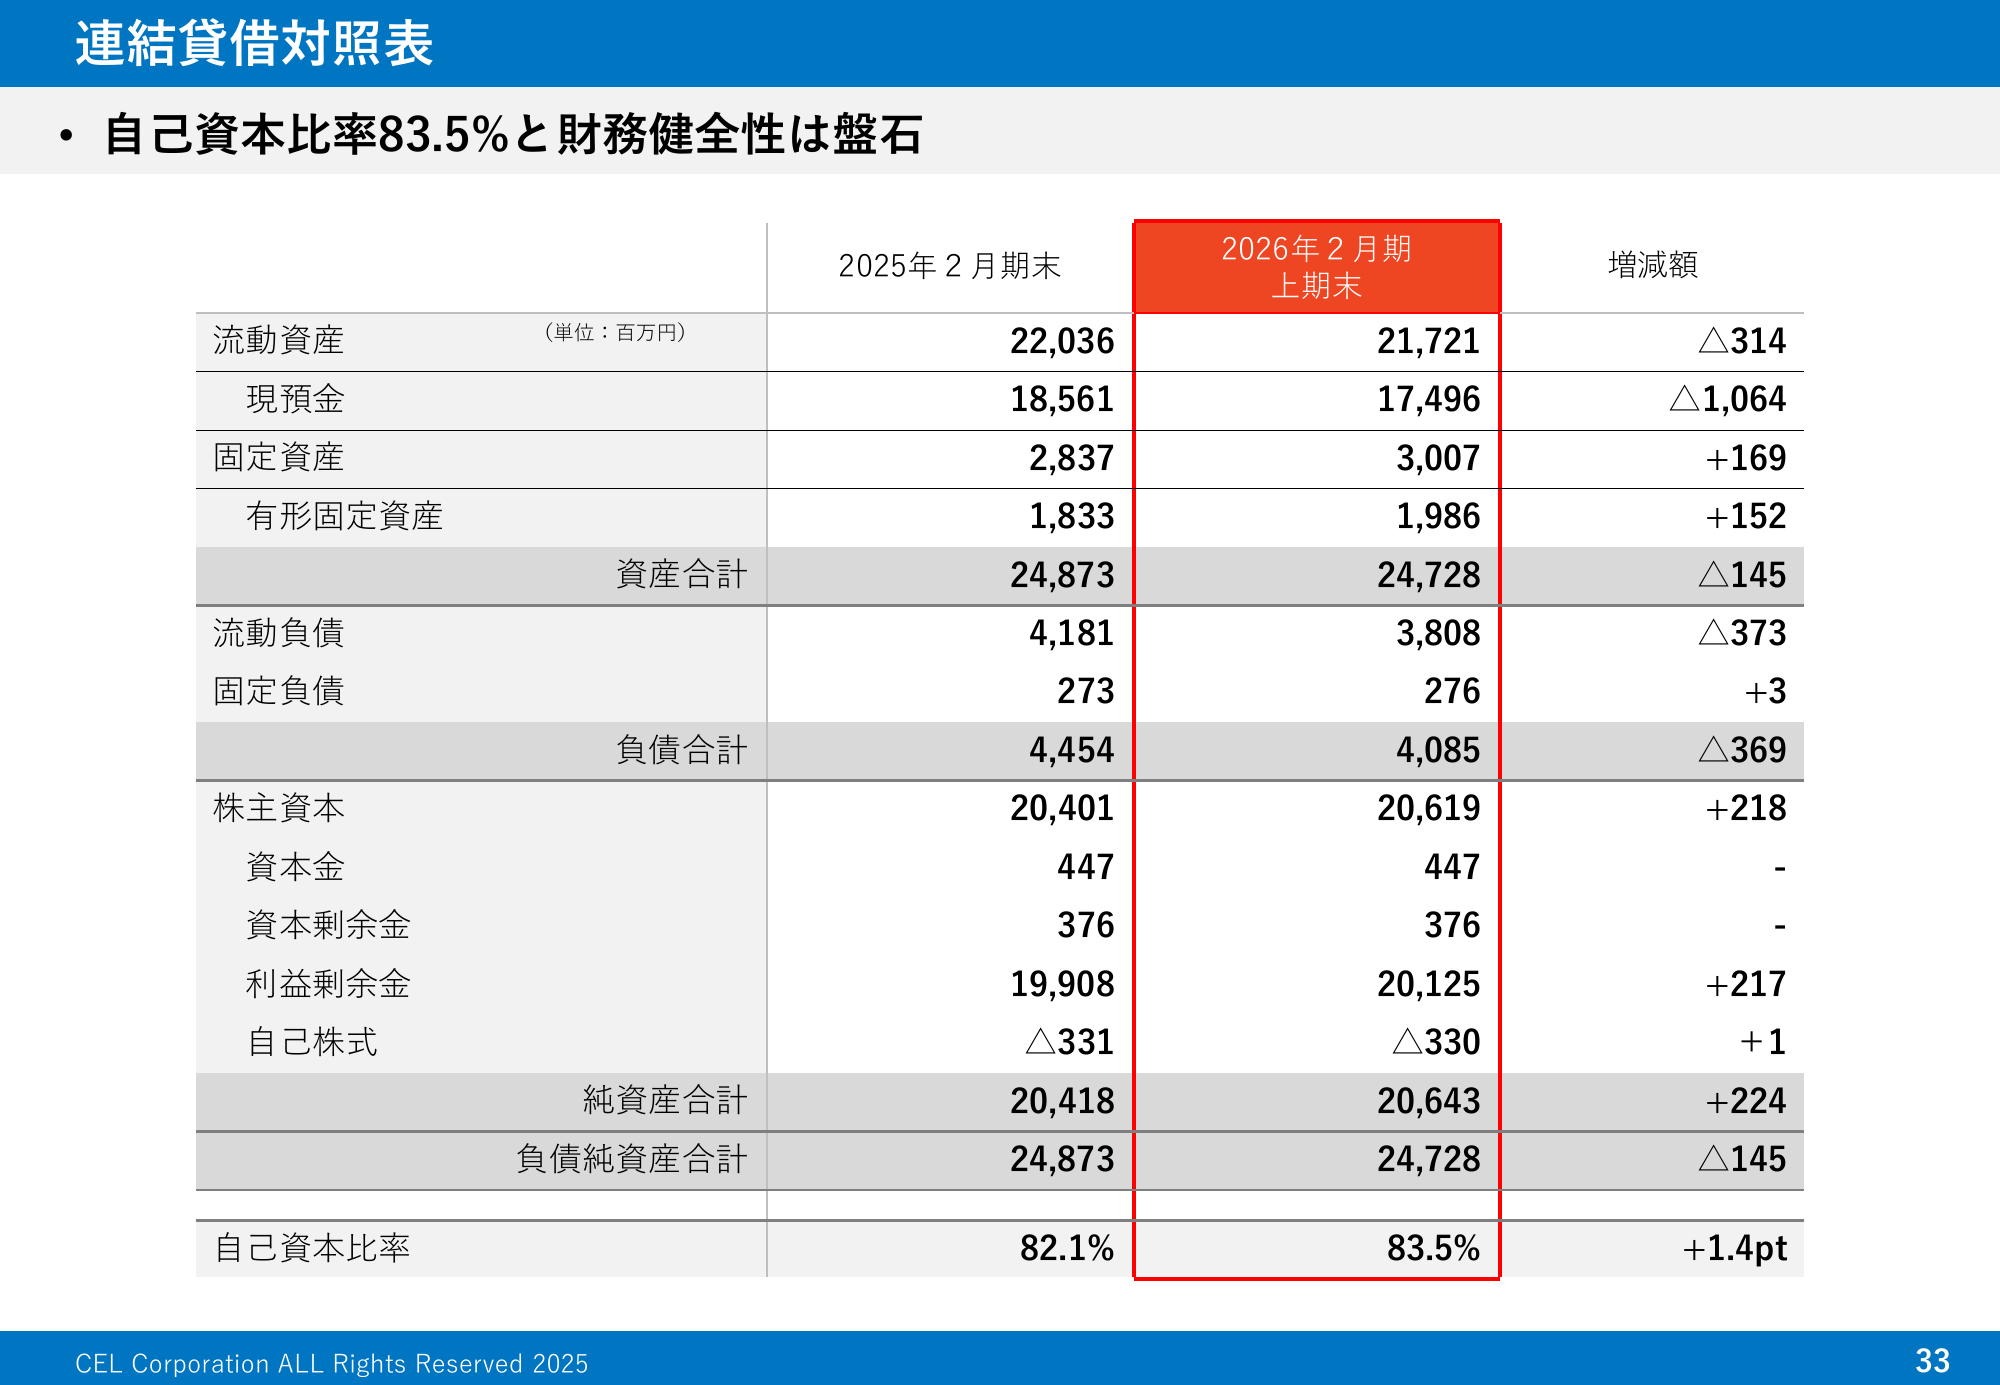Click the +1.4pt change value

tap(1734, 1248)
